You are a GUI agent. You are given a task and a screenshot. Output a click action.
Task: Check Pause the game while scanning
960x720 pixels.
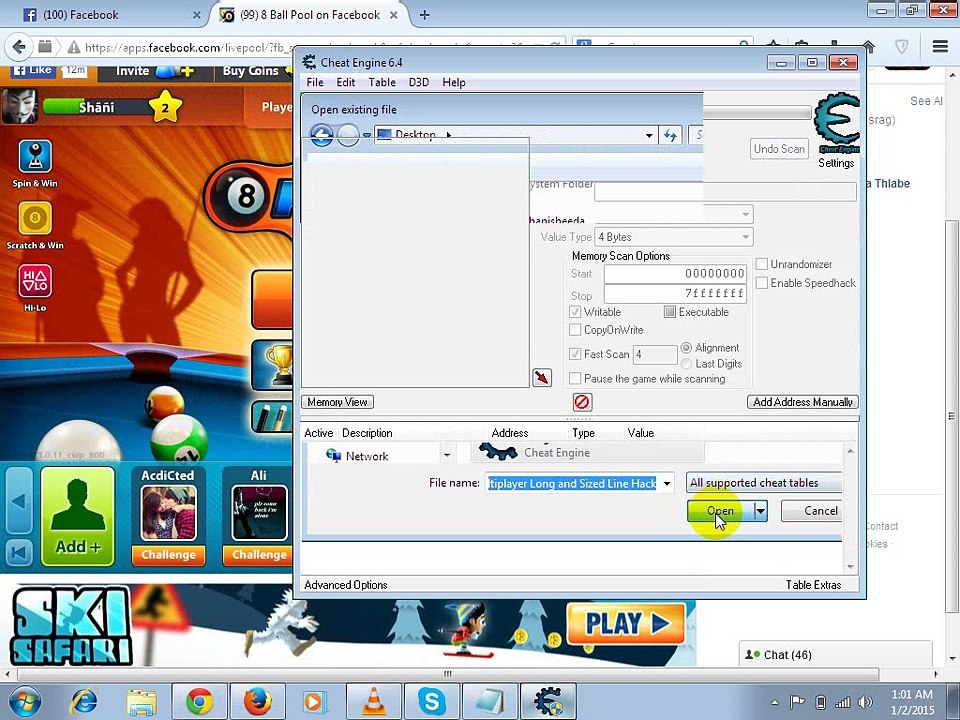click(x=575, y=378)
